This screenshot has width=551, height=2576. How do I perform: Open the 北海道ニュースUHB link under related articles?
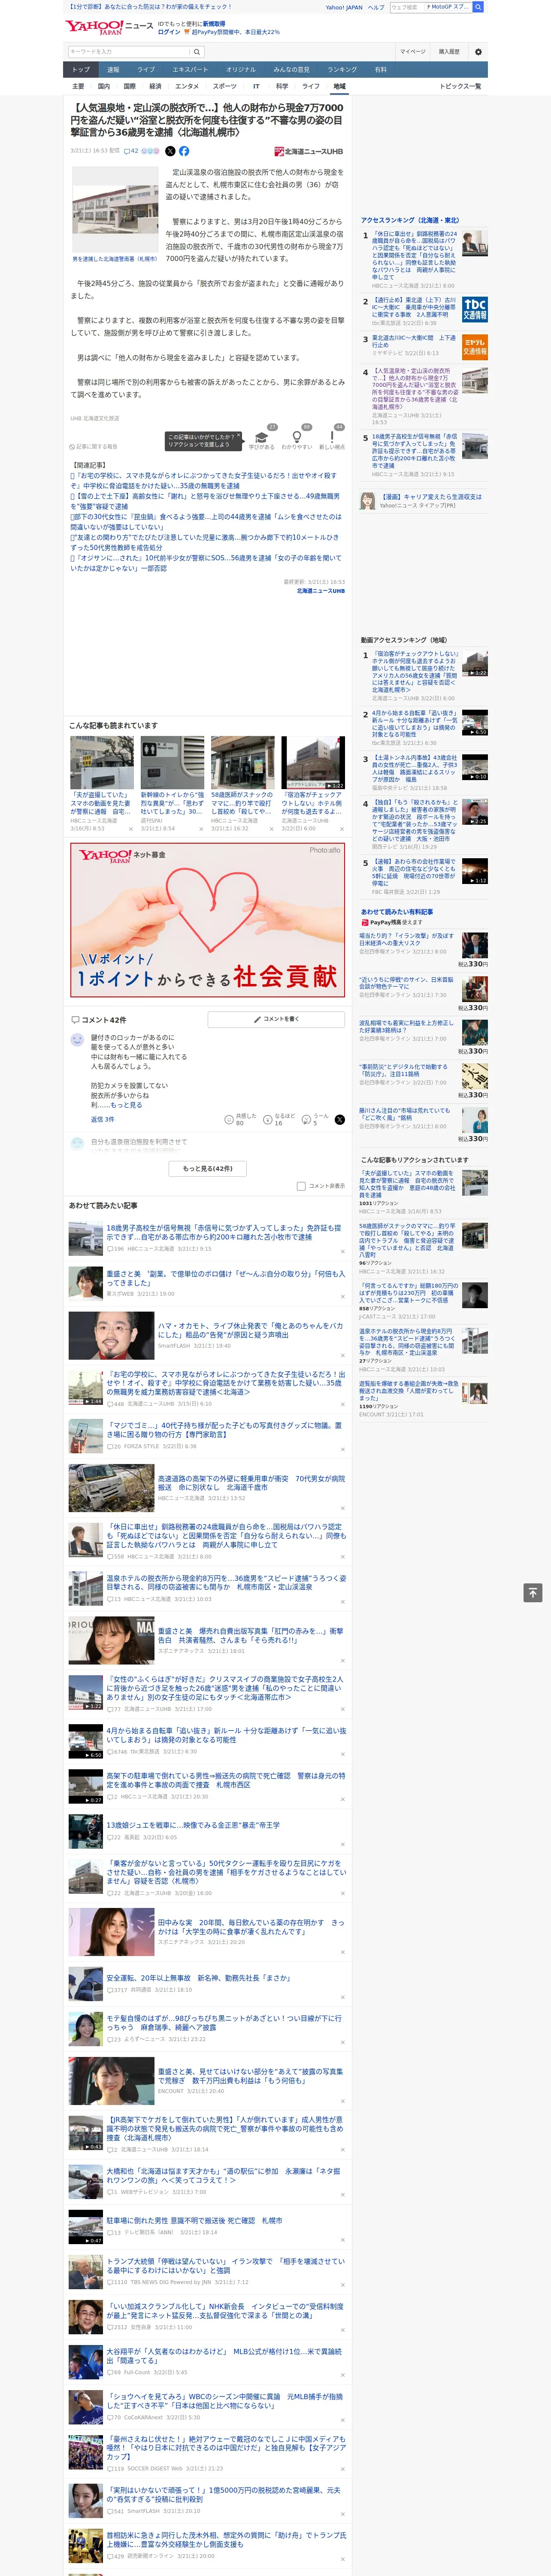(x=320, y=591)
